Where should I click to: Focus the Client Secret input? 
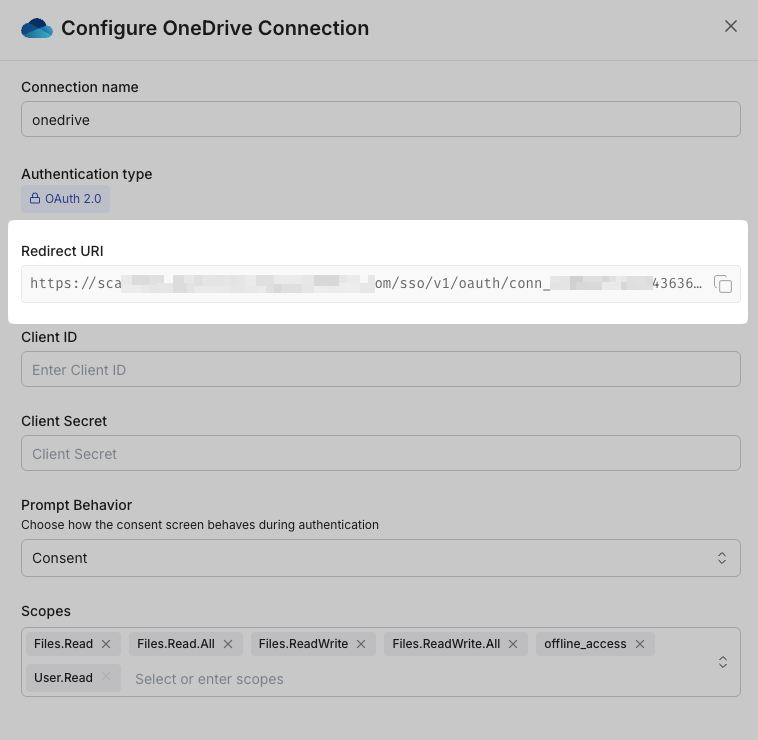coord(380,454)
